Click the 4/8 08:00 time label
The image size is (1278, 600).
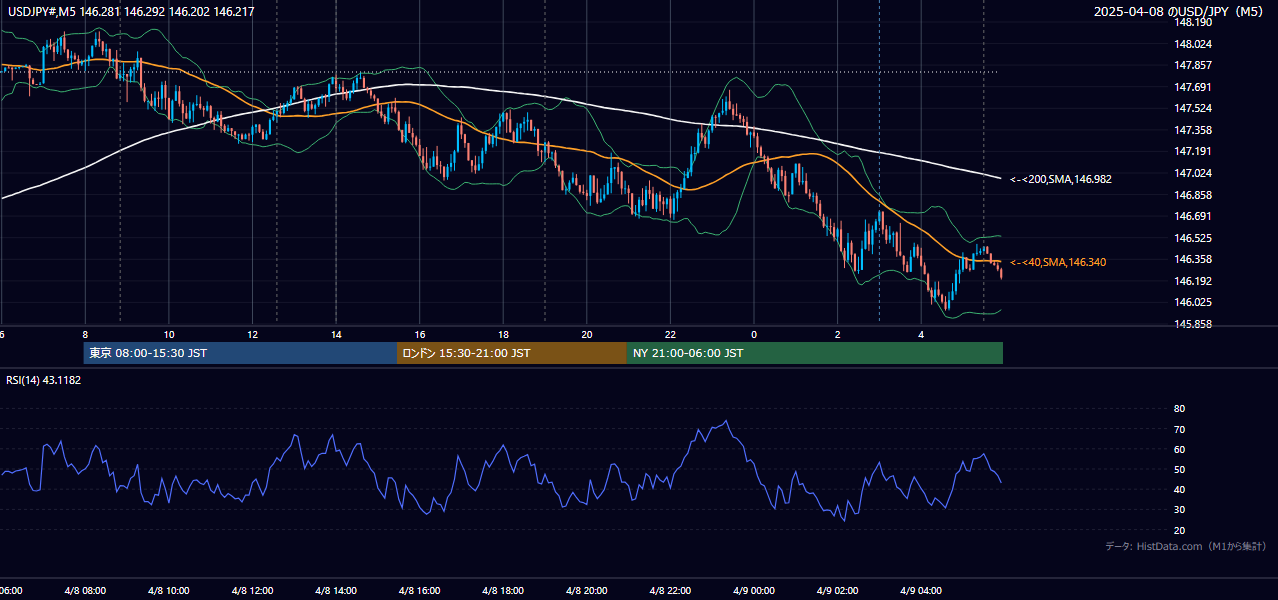84,590
